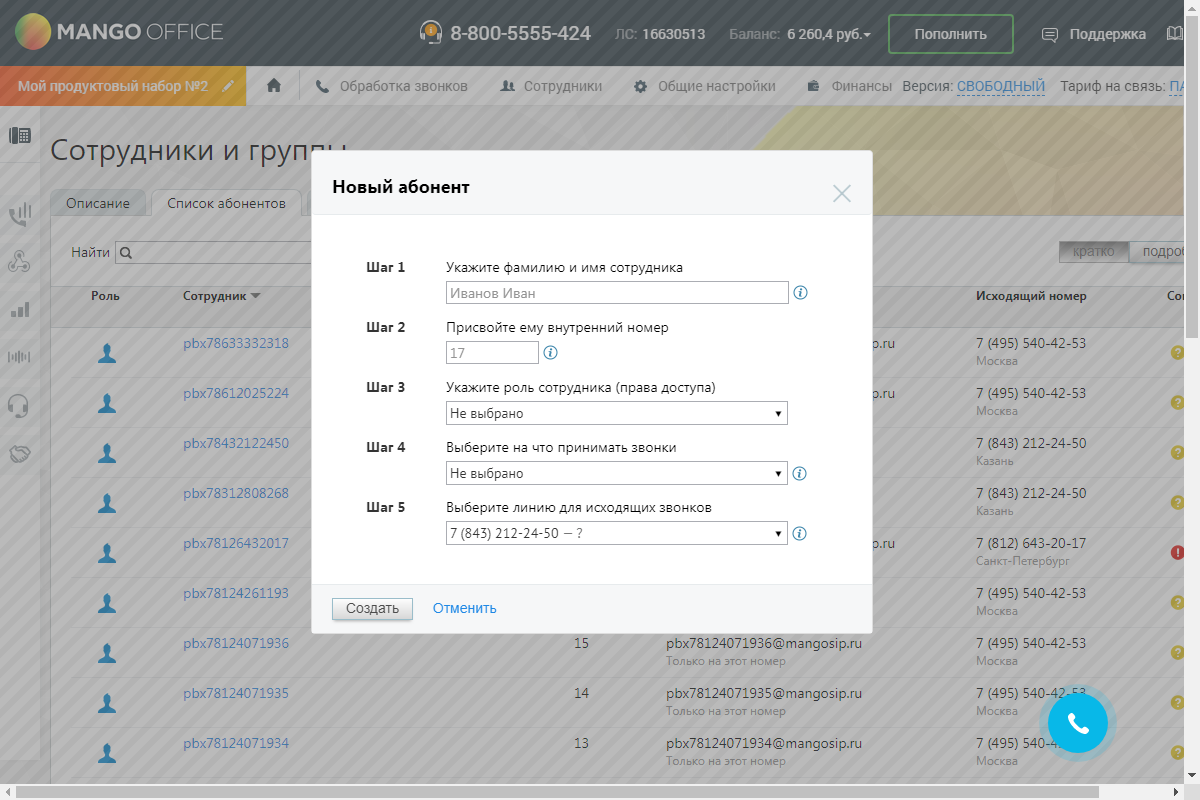Expand the employee role dropdown

(x=616, y=413)
